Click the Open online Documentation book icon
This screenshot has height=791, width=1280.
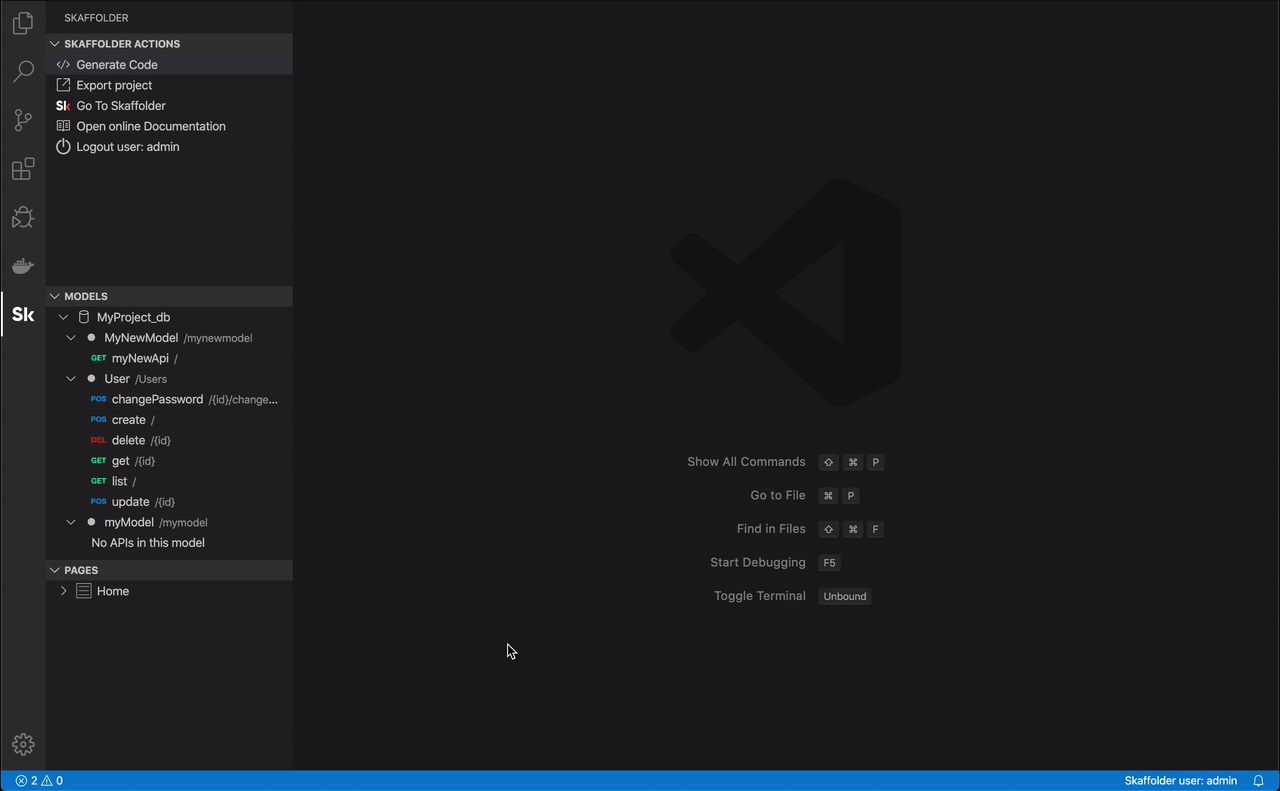pos(63,126)
